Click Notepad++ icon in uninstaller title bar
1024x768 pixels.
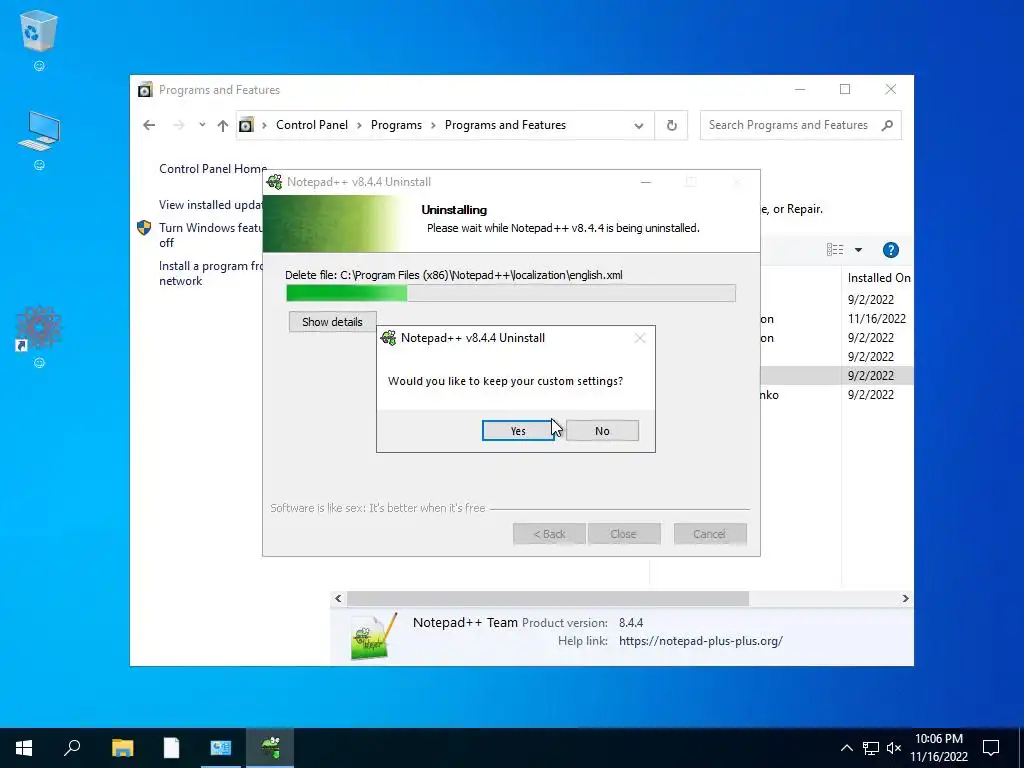275,182
